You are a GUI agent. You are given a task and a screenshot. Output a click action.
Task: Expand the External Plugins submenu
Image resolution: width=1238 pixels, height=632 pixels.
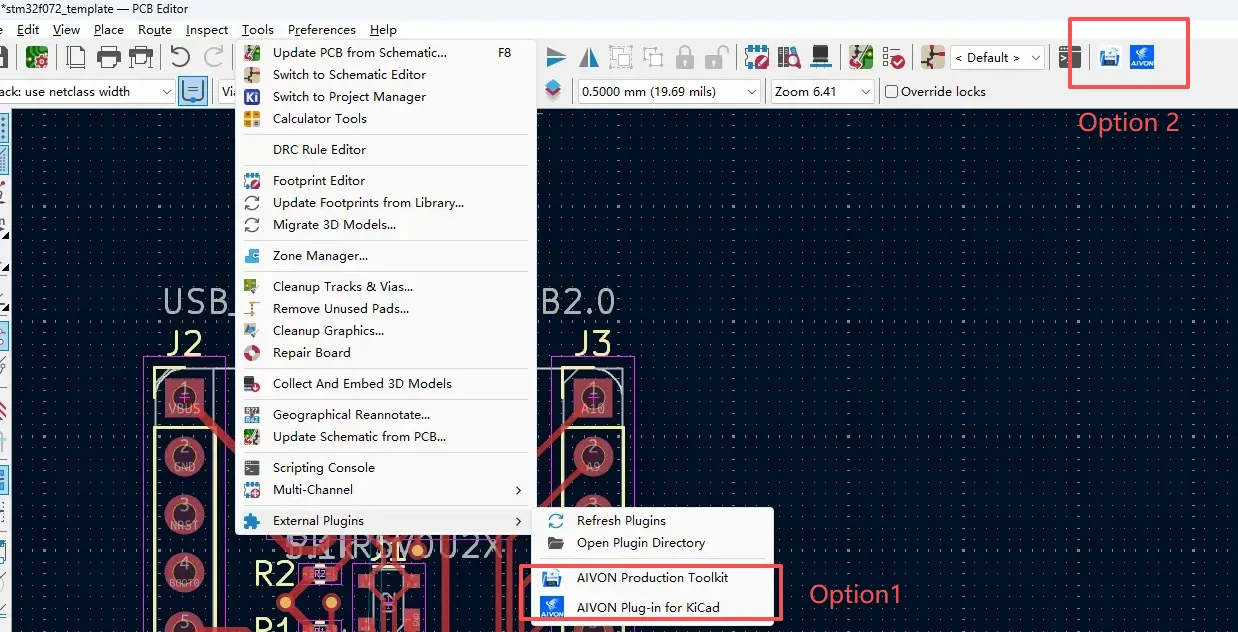(387, 521)
